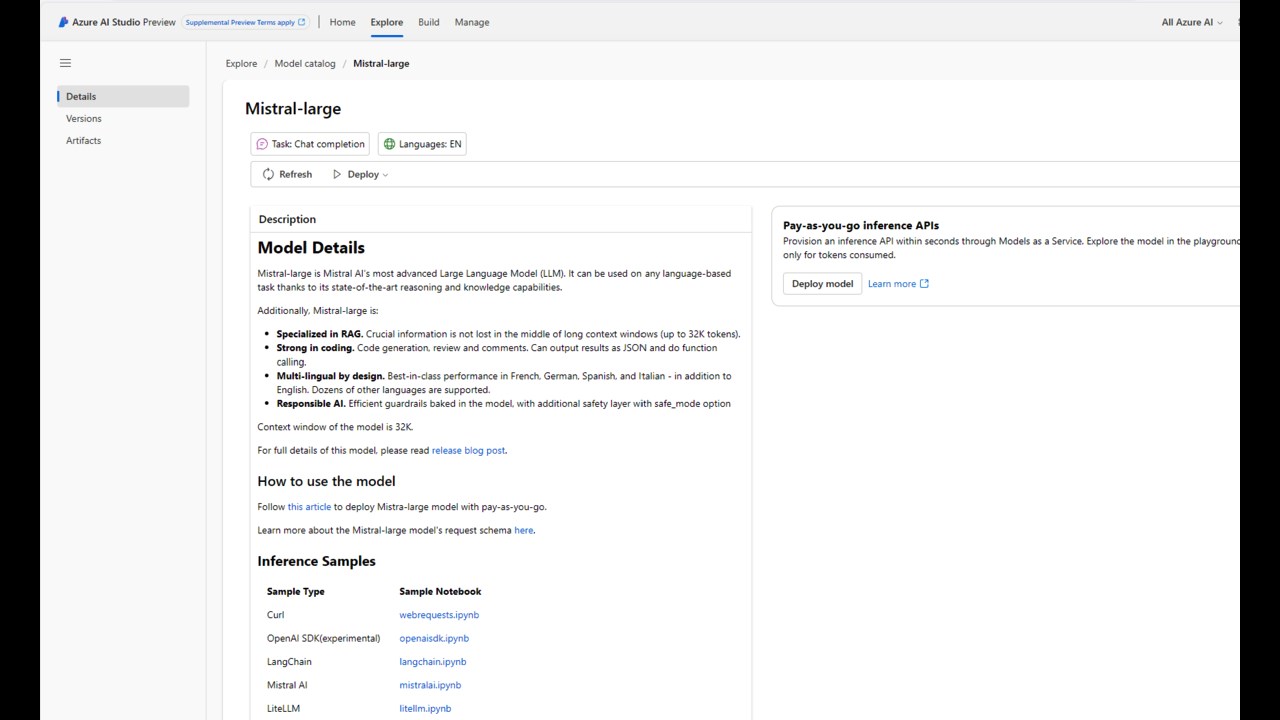Viewport: 1280px width, 720px height.
Task: Select Versions in the left sidebar
Action: pos(84,118)
